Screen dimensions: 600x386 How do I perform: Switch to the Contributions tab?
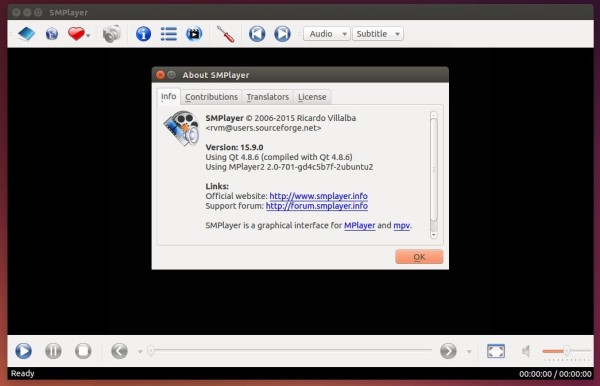pos(211,97)
